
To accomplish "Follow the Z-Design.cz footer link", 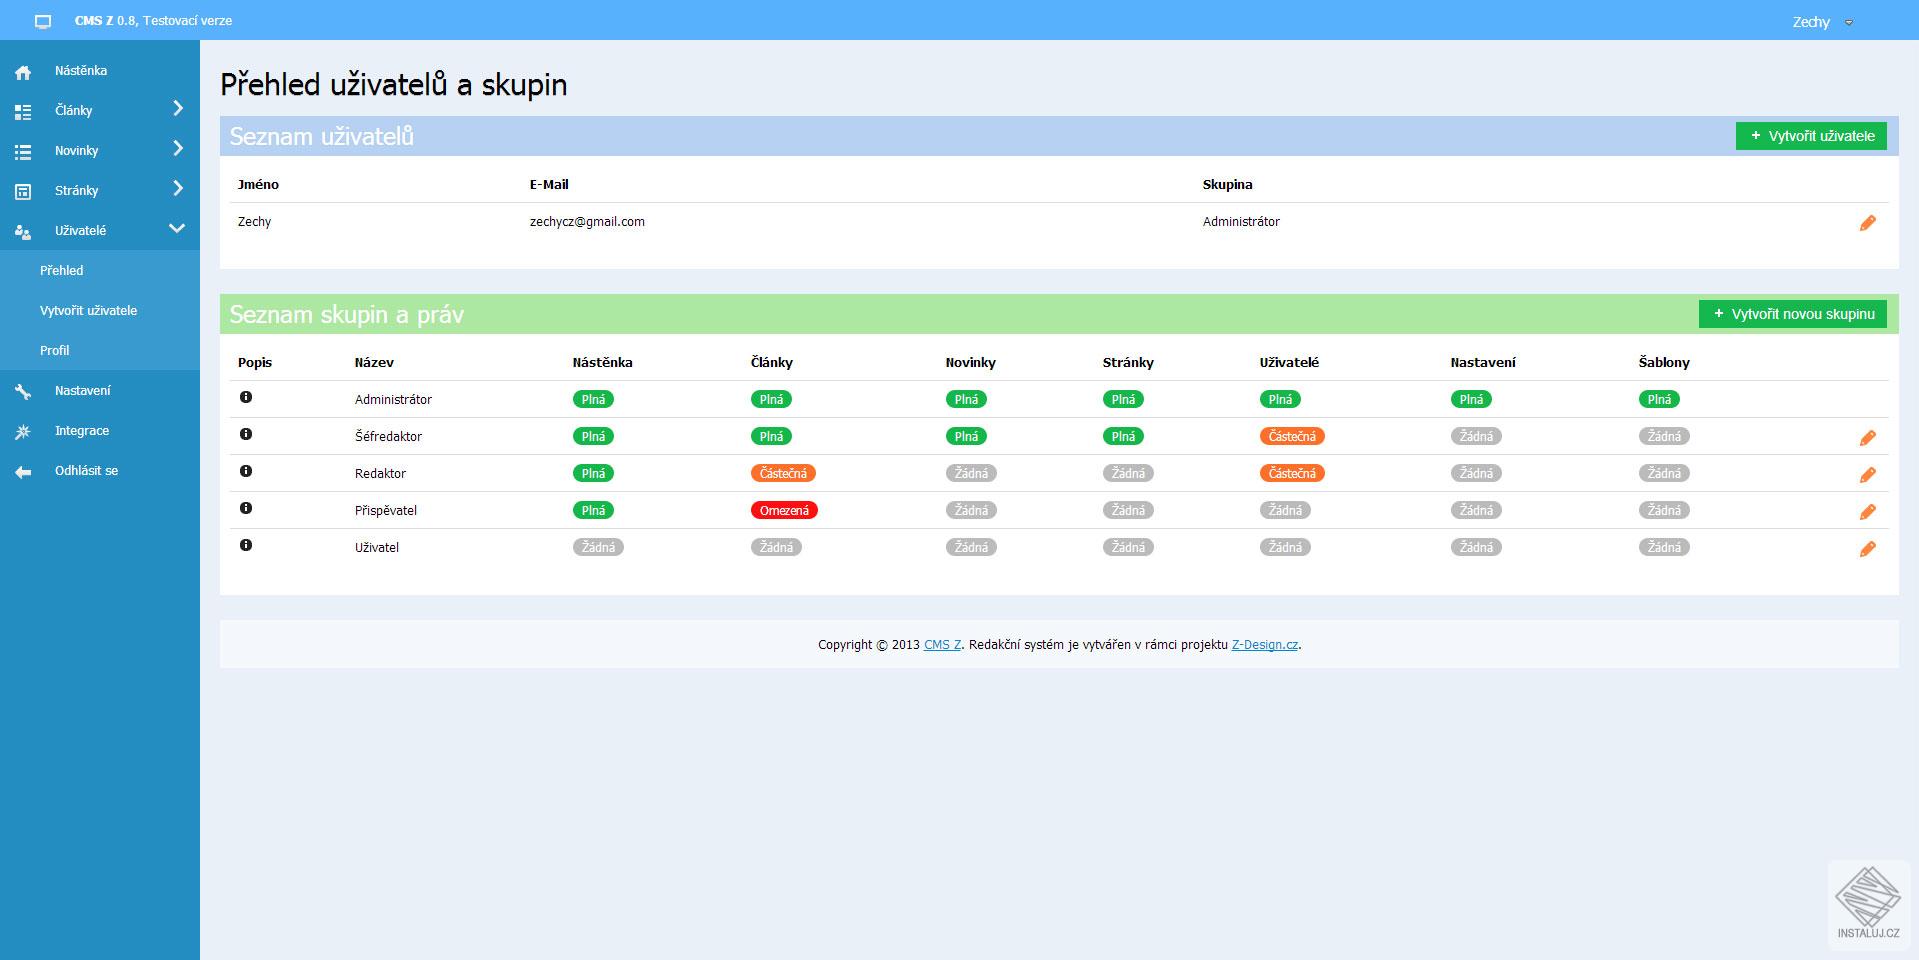I will pos(1265,645).
